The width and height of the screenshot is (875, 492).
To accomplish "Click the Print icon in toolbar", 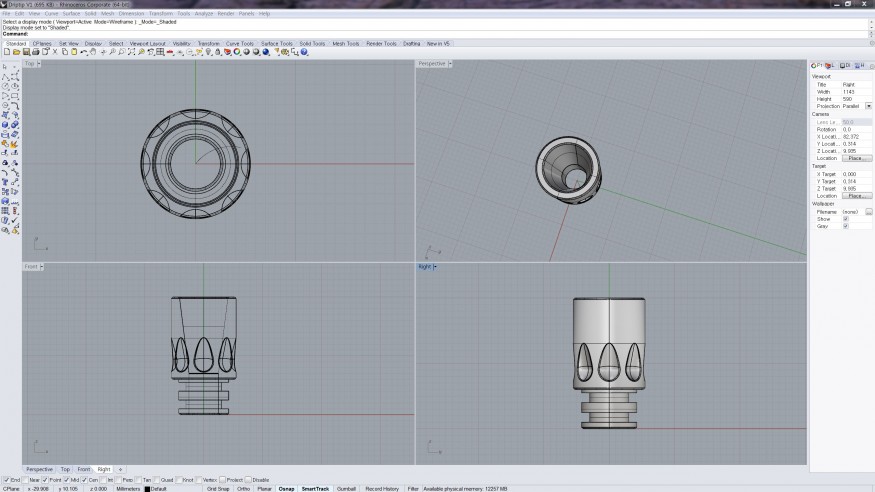I will pyautogui.click(x=36, y=52).
